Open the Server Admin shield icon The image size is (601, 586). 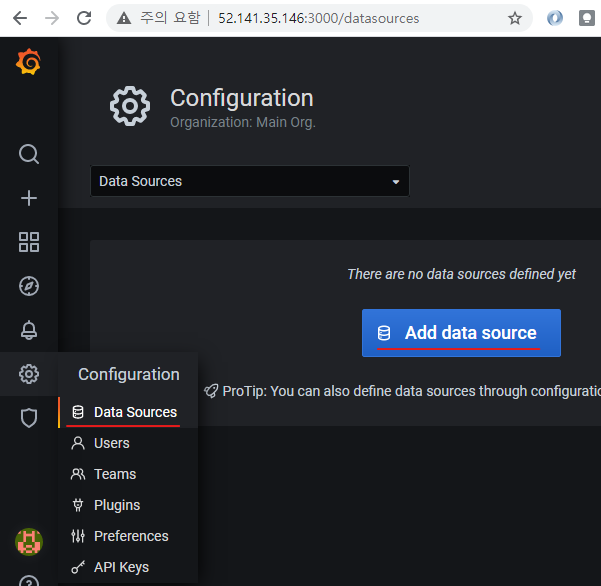(29, 418)
